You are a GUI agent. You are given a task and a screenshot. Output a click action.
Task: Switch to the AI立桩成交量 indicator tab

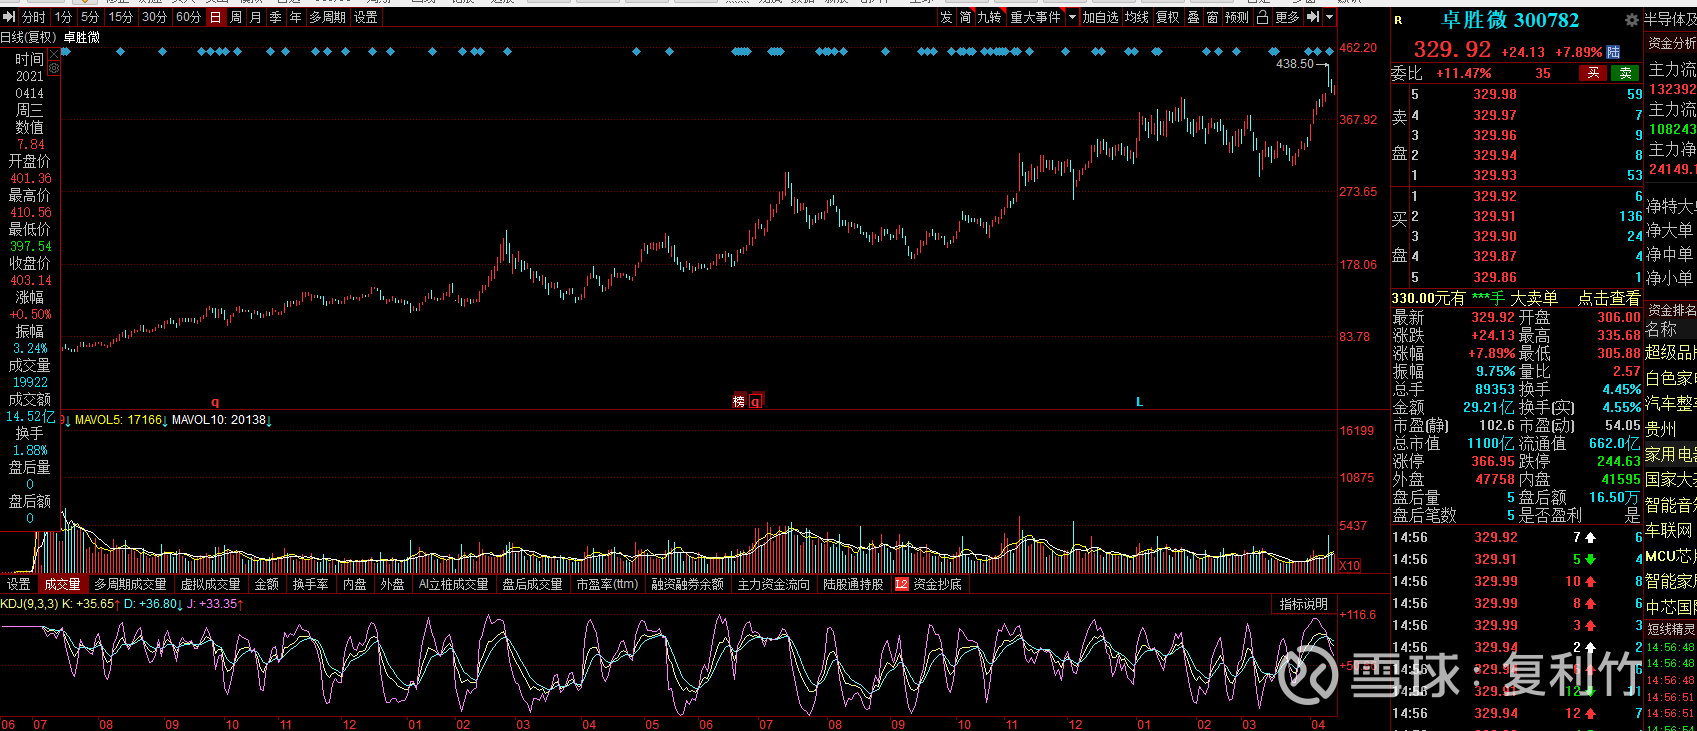(453, 584)
